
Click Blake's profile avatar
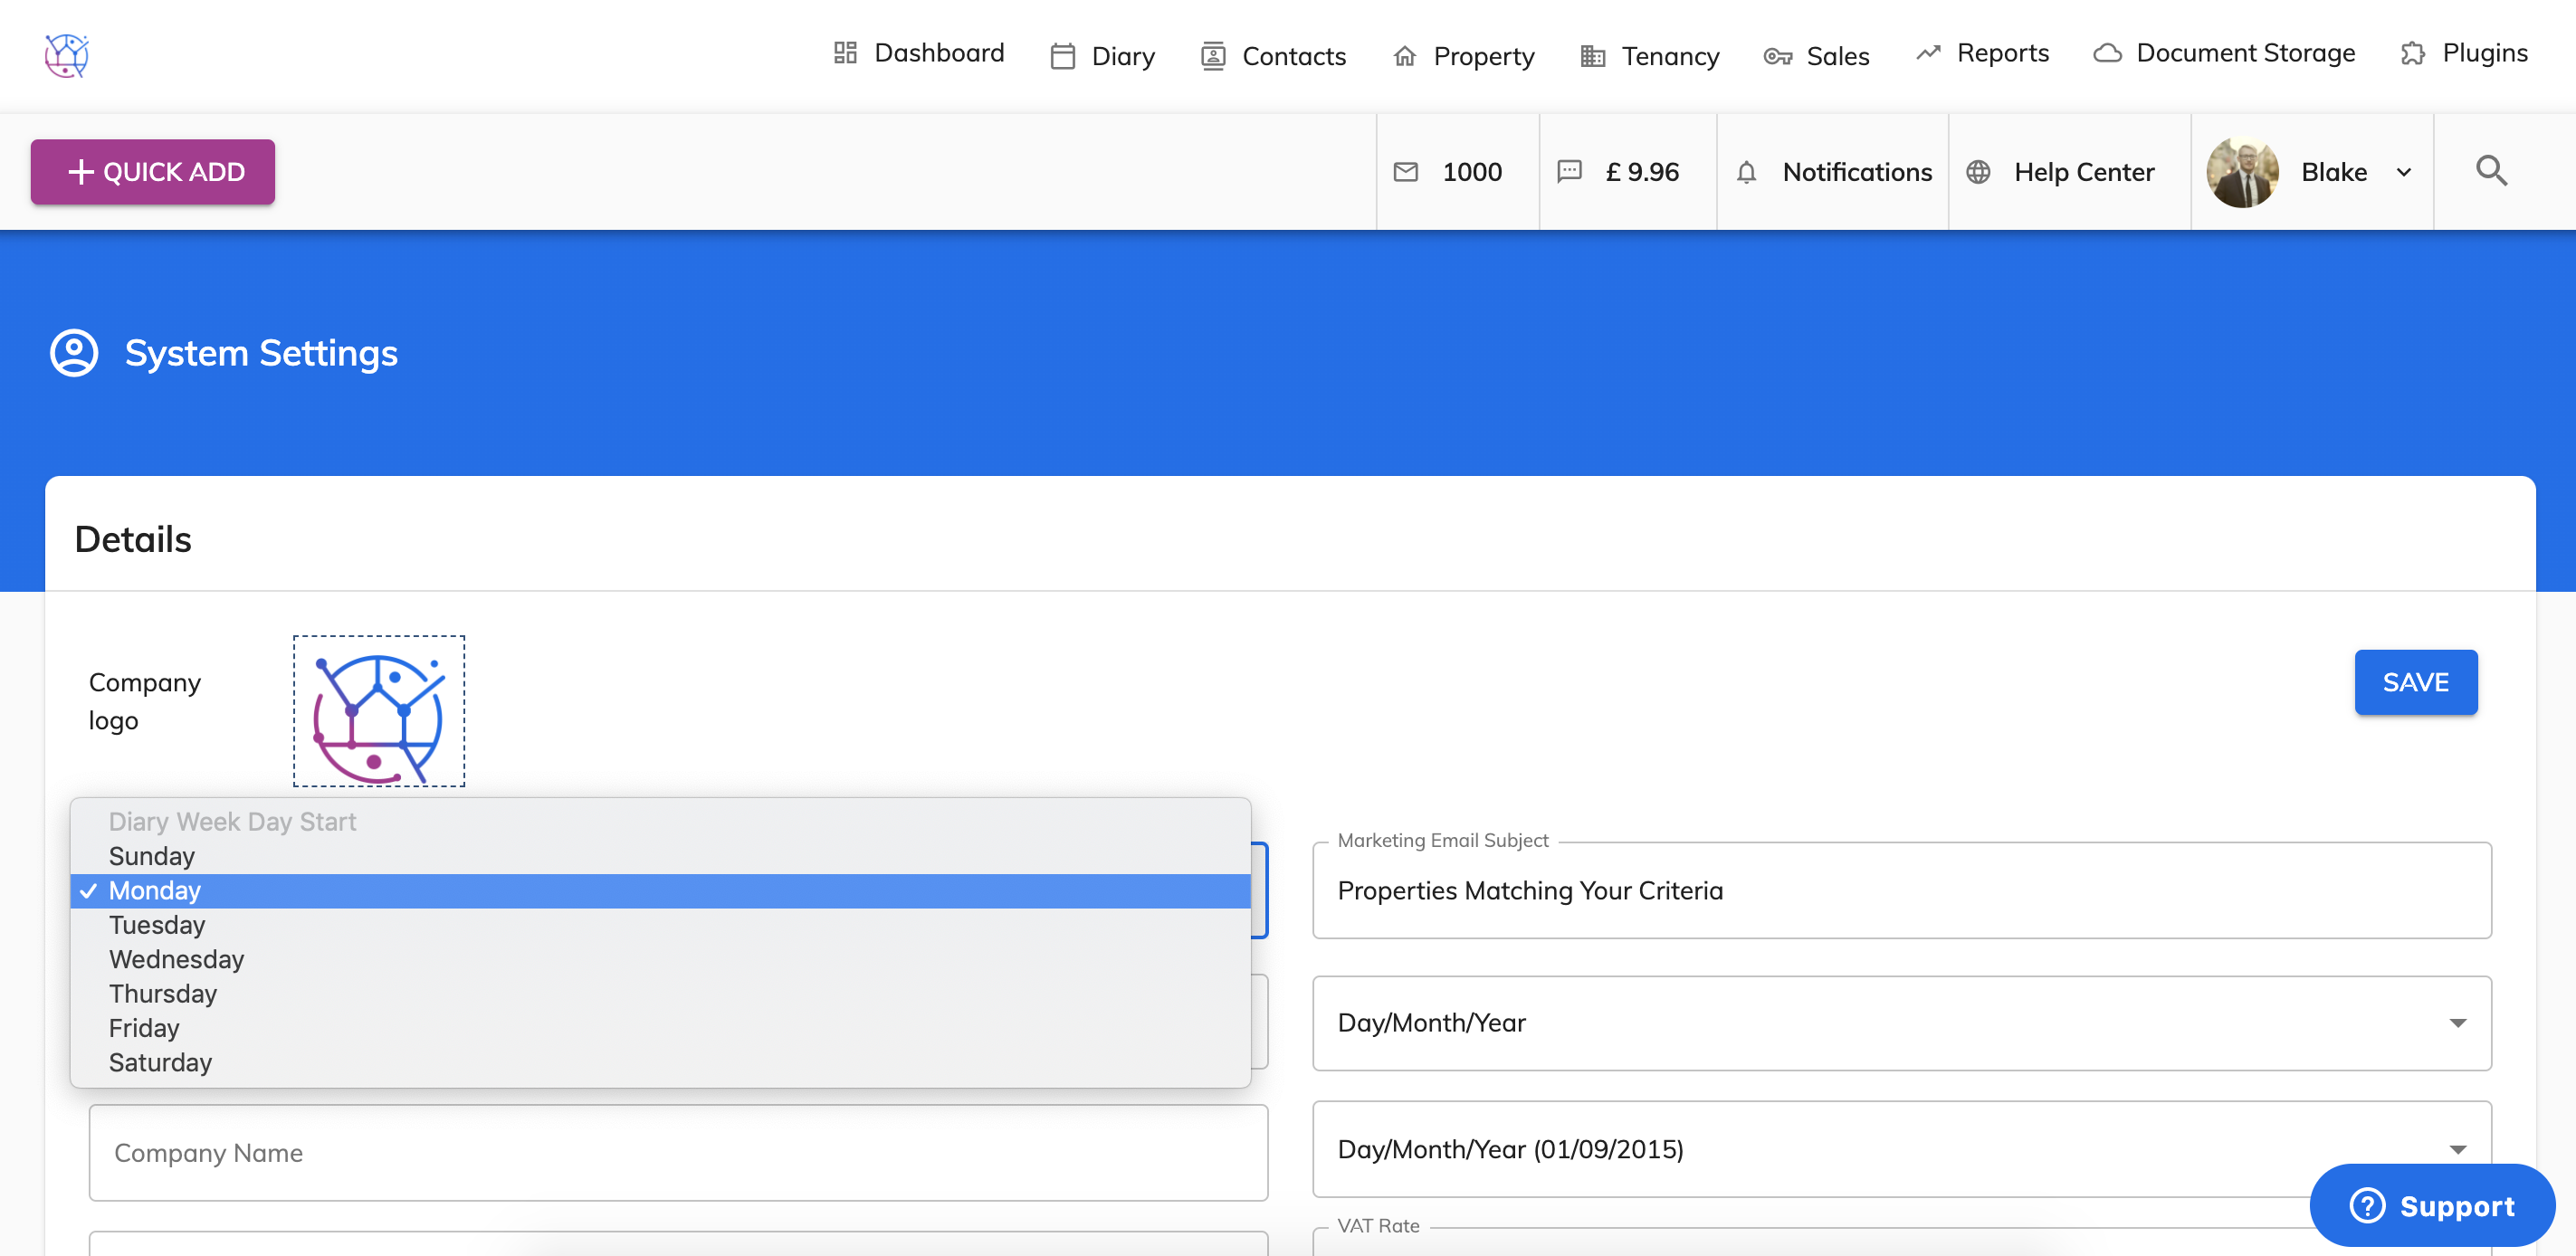pyautogui.click(x=2242, y=172)
